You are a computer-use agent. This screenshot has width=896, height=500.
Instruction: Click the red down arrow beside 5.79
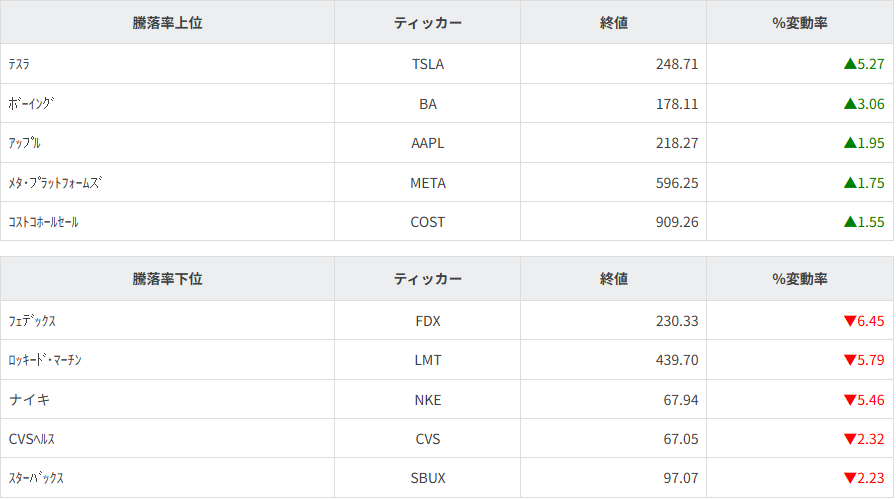coord(850,360)
